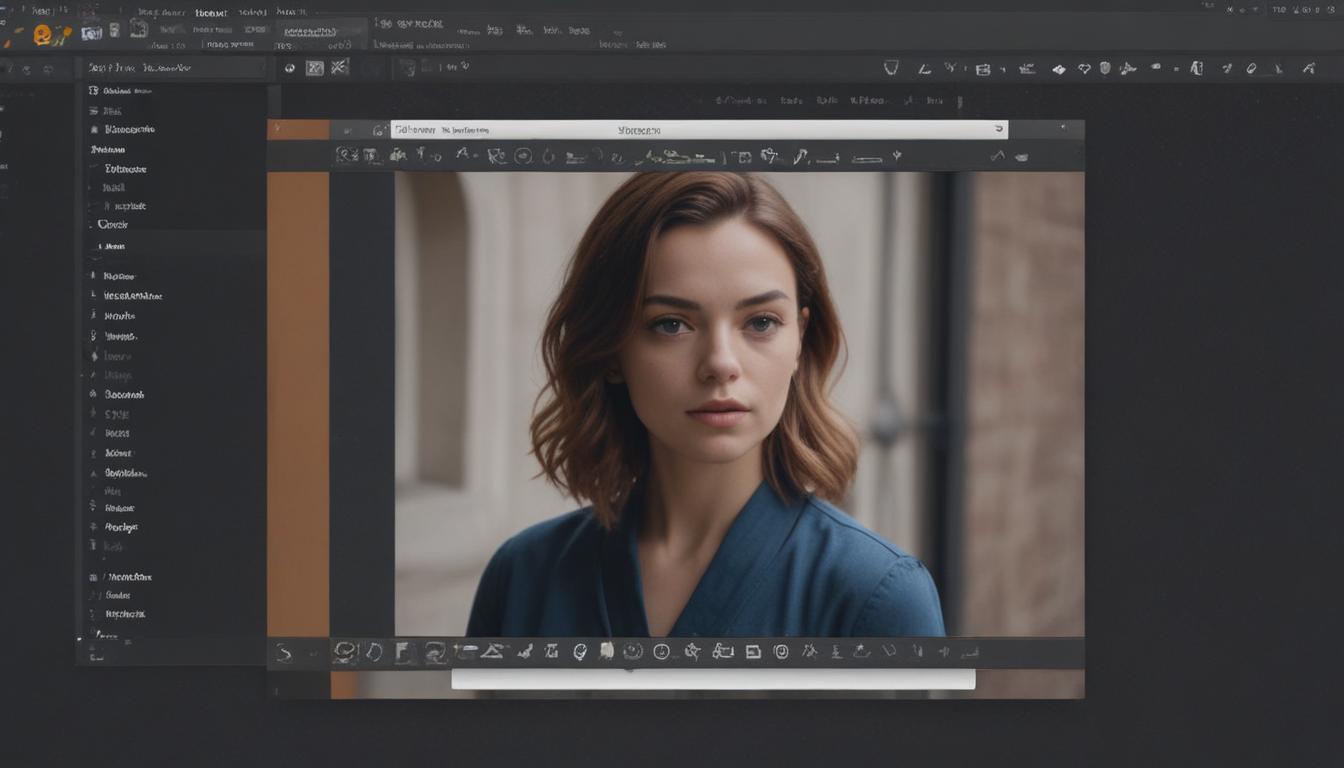Open the arrow at the white title field's right end

tap(998, 129)
